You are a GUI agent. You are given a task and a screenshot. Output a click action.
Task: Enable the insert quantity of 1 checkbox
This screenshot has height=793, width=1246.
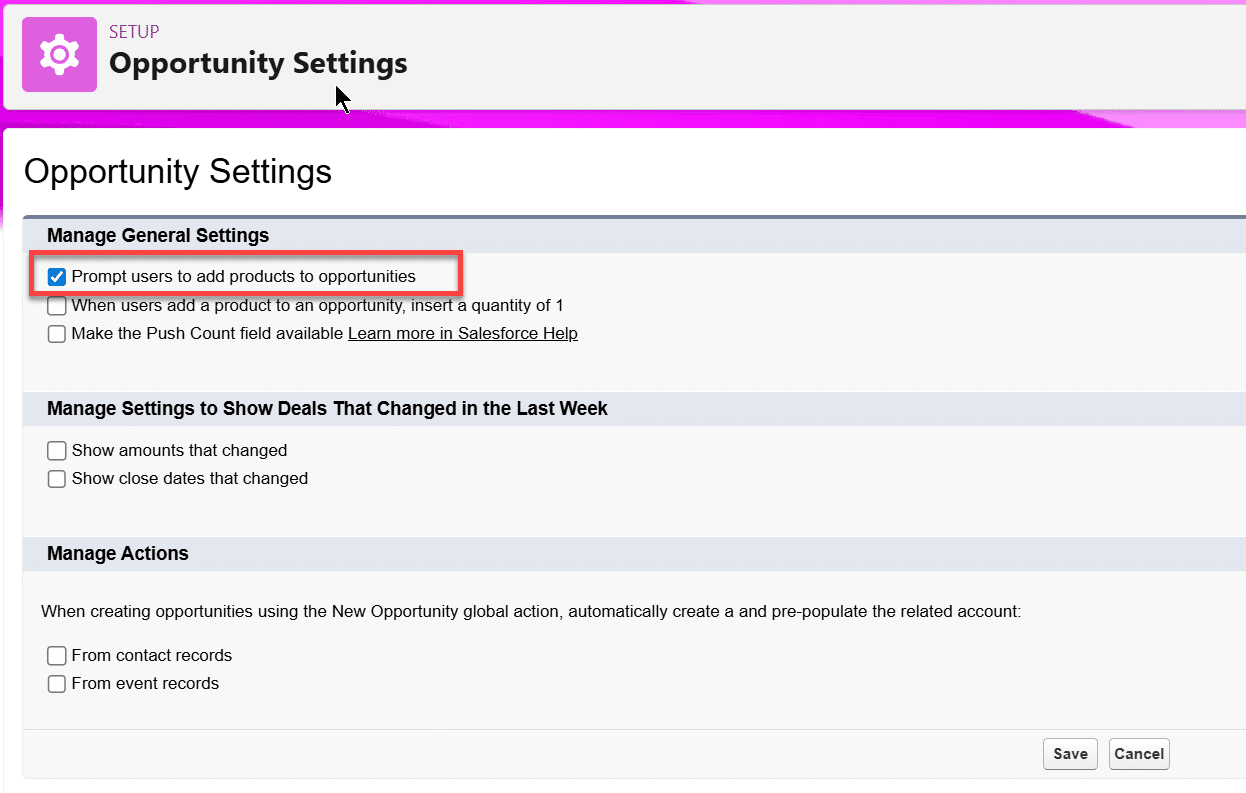tap(57, 306)
